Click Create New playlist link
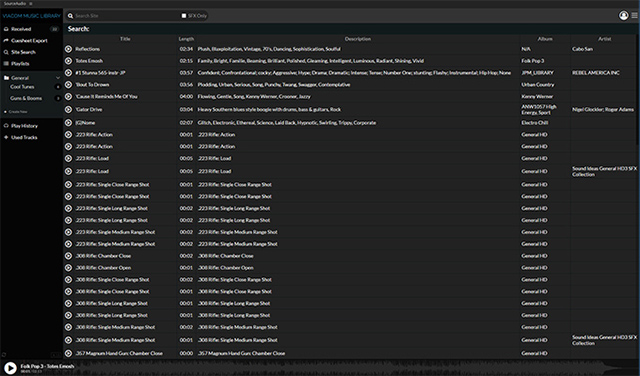The image size is (640, 376). coord(18,111)
